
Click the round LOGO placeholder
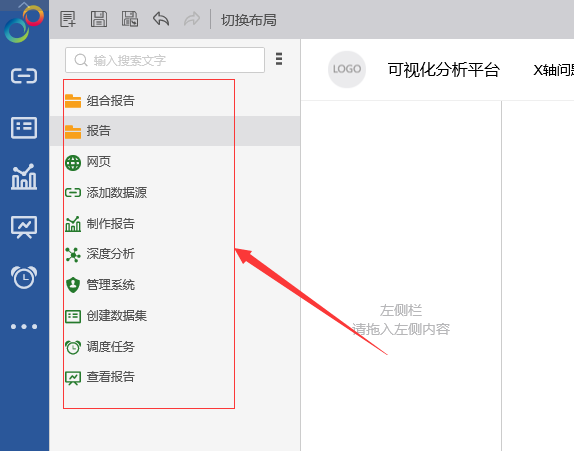coord(347,69)
